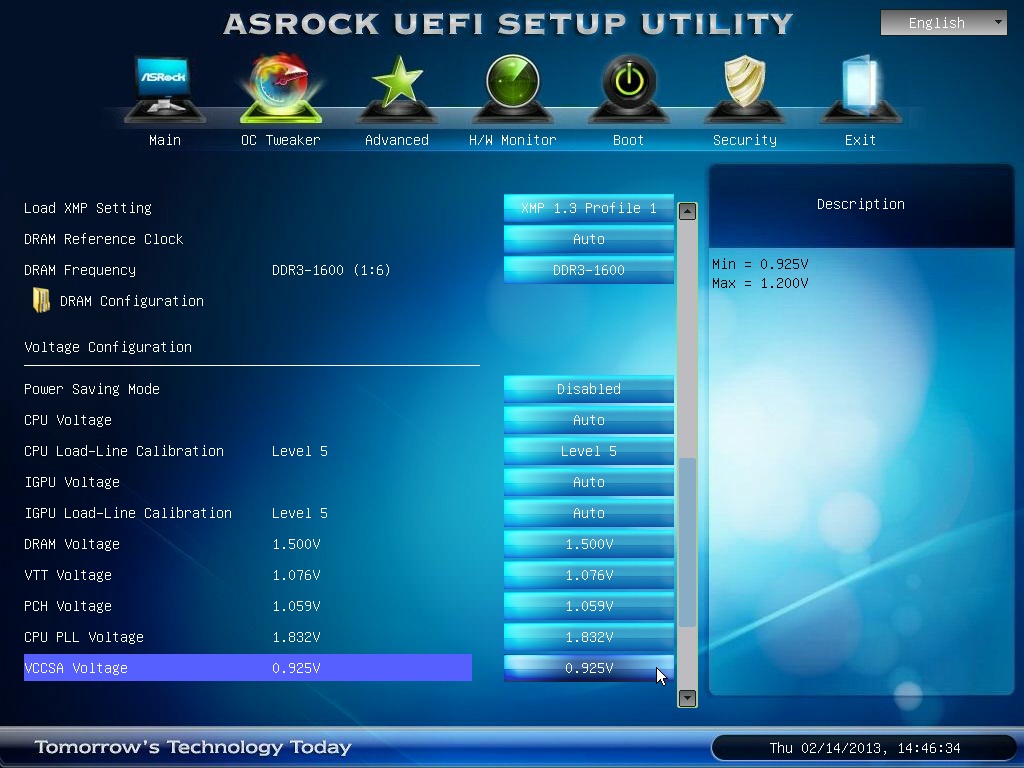Image resolution: width=1024 pixels, height=768 pixels.
Task: Switch to the Advanced tab label
Action: click(397, 140)
